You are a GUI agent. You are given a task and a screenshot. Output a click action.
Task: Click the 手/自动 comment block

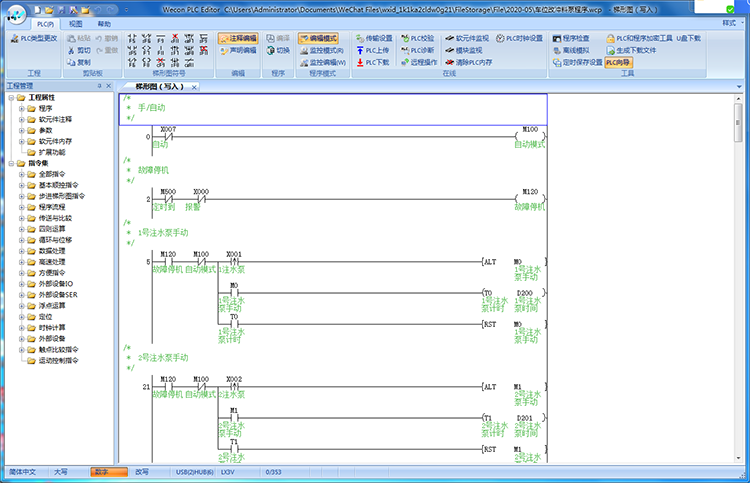click(x=333, y=110)
